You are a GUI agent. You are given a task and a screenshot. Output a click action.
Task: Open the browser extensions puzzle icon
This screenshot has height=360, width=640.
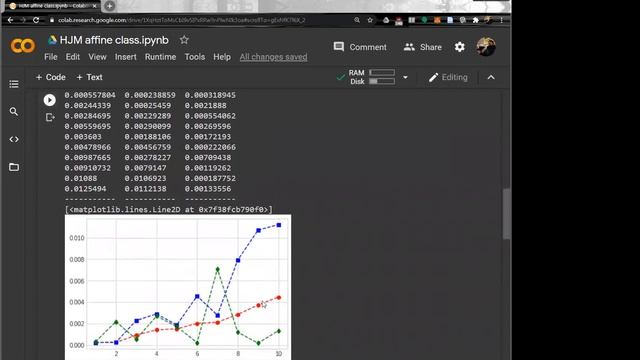point(475,20)
